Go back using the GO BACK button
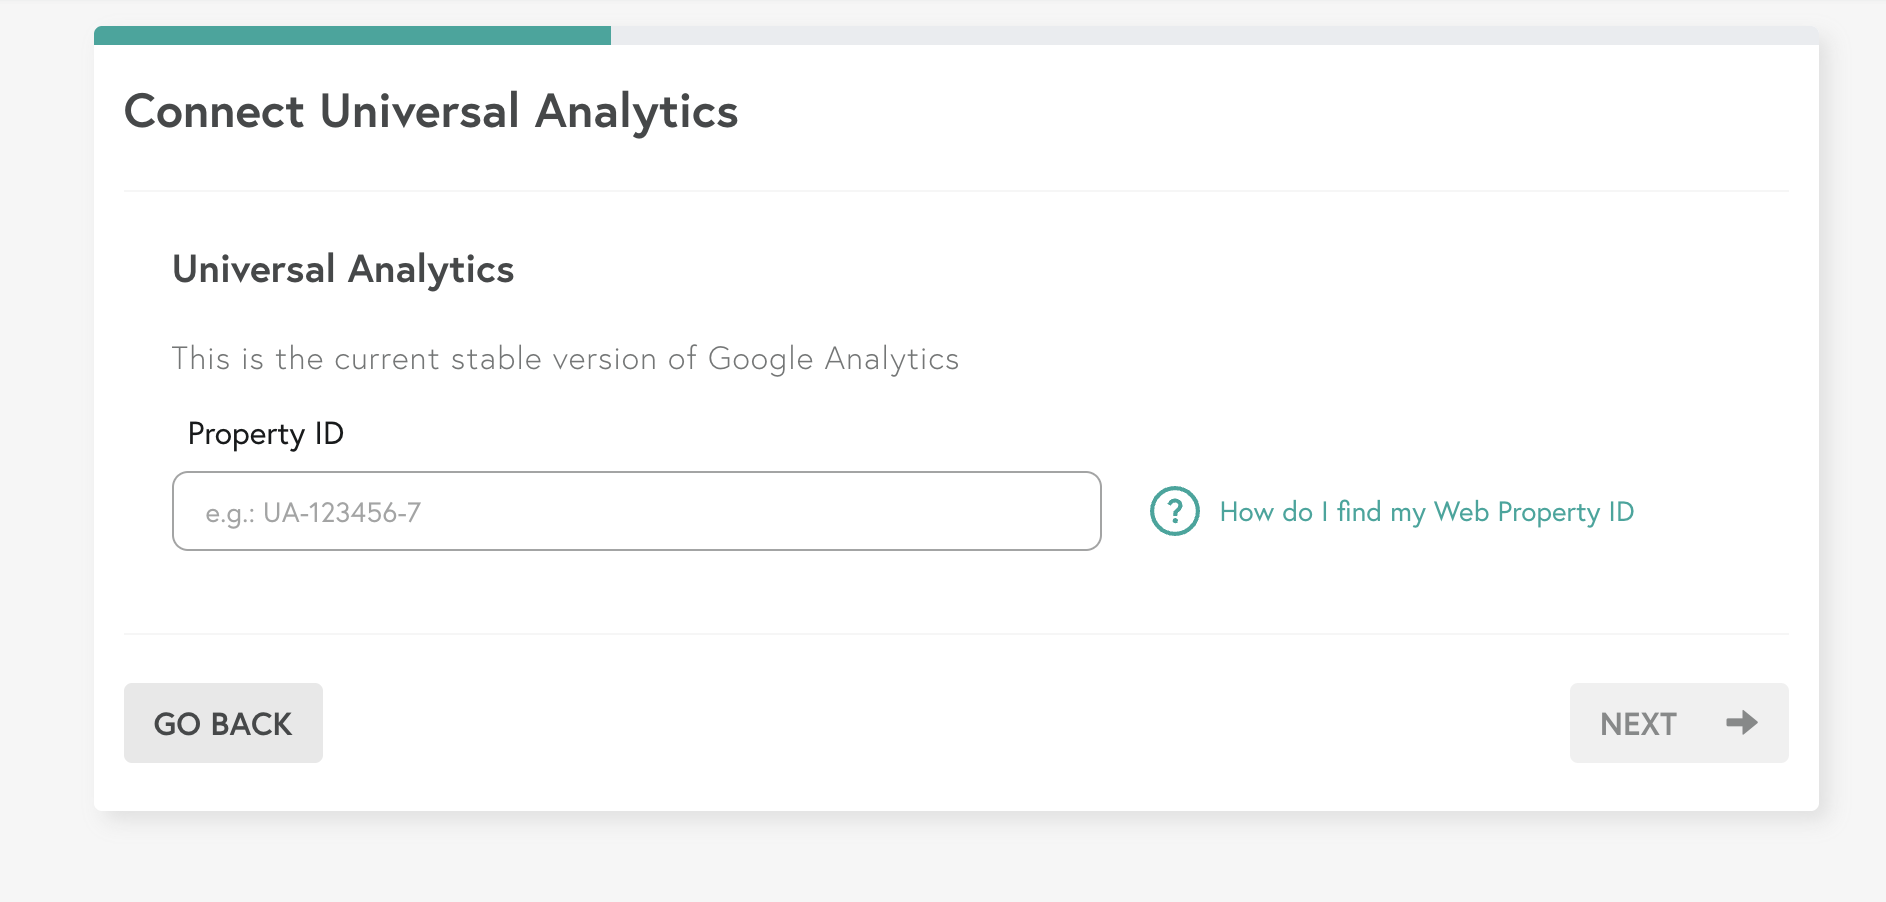 click(x=223, y=723)
